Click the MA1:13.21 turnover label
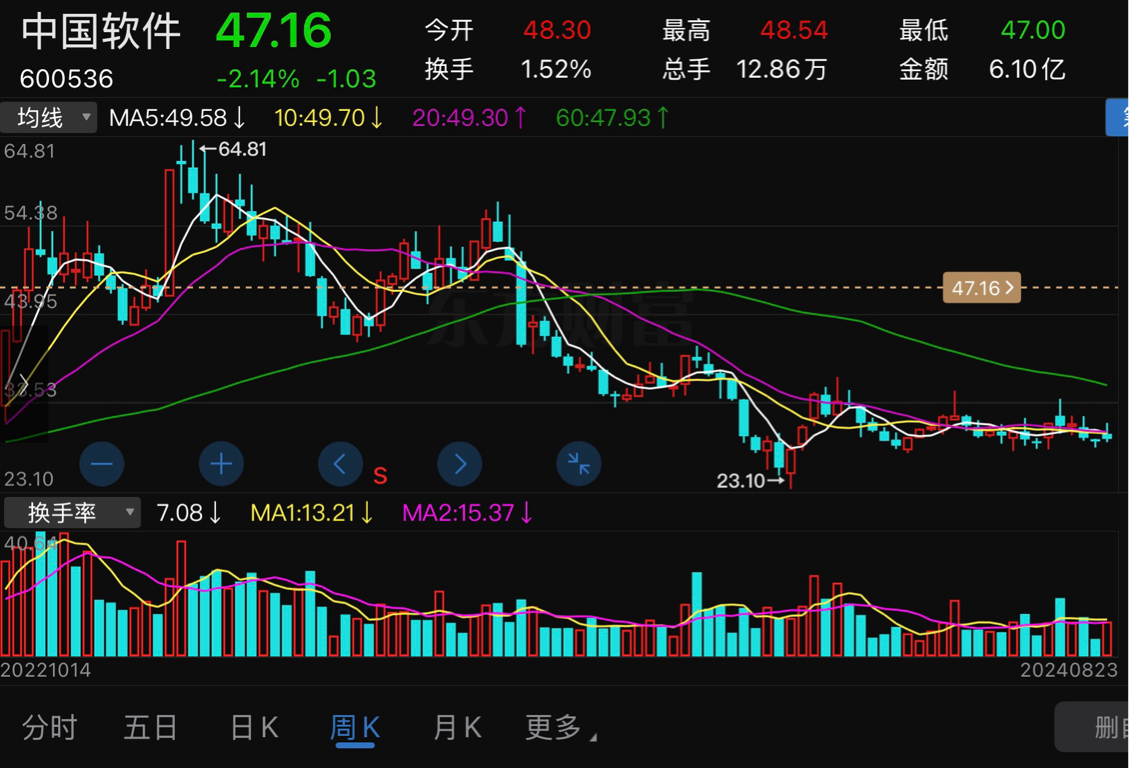This screenshot has height=769, width=1129. pyautogui.click(x=312, y=513)
